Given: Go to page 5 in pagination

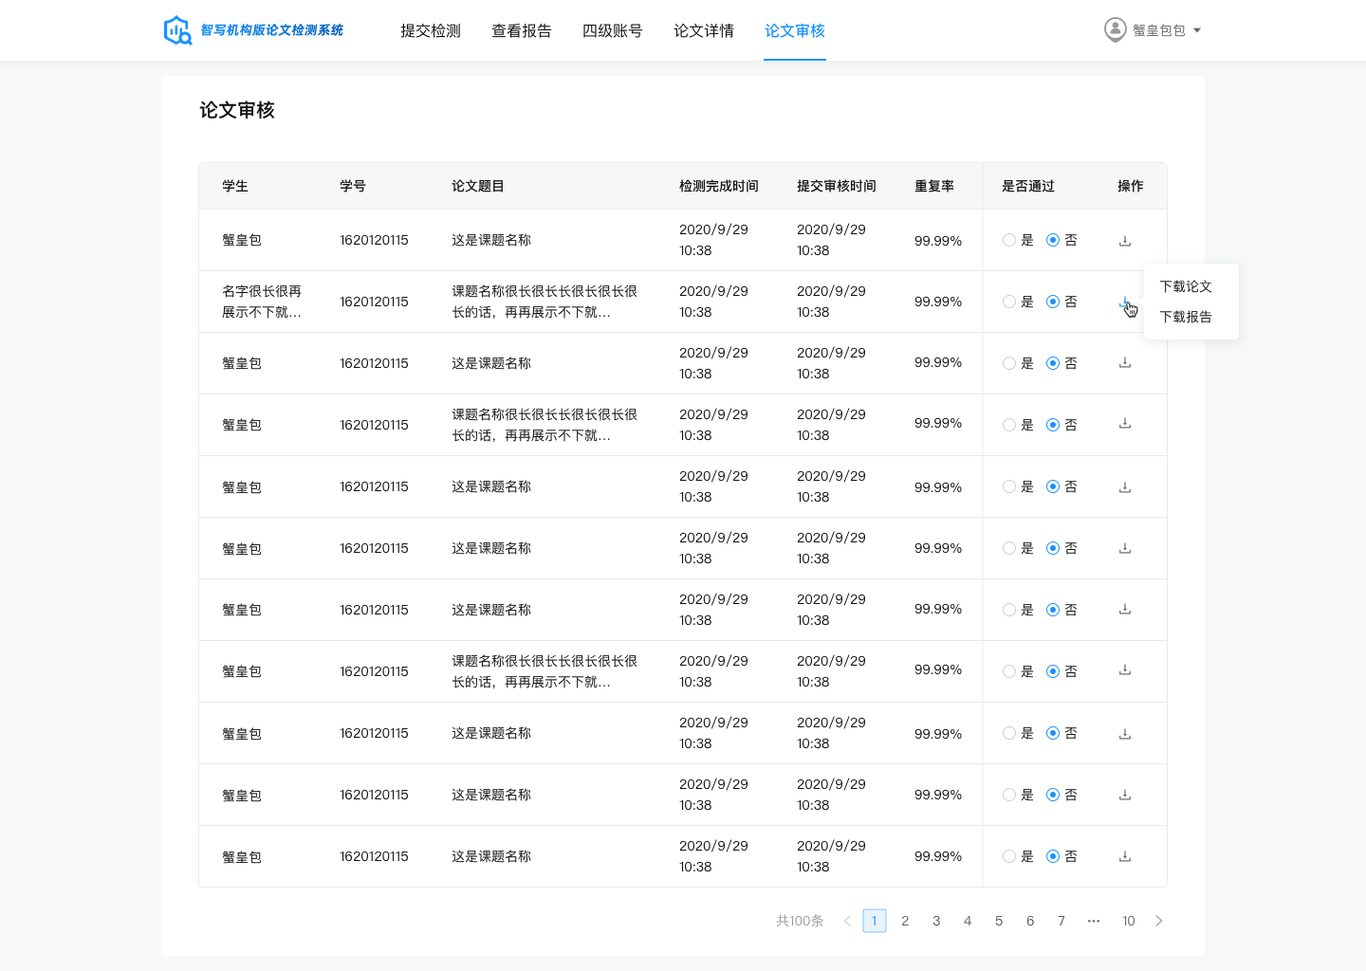Looking at the screenshot, I should [x=999, y=921].
